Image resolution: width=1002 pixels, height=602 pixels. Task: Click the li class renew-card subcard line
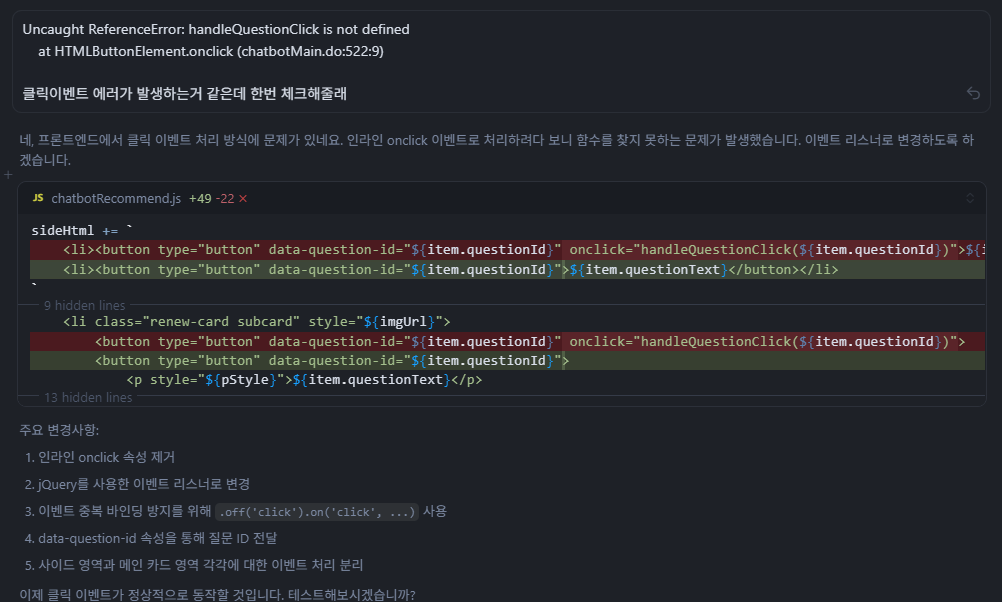pyautogui.click(x=257, y=321)
